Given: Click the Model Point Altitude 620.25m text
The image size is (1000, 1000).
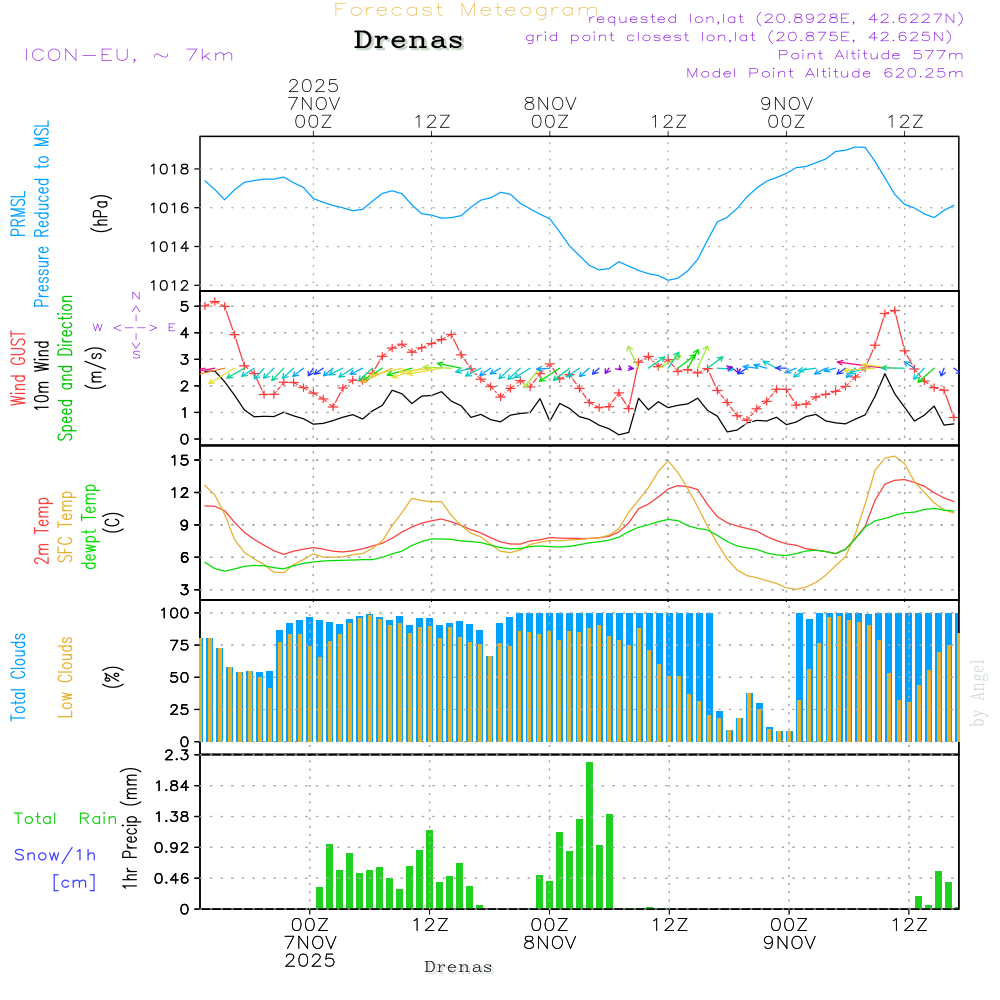Looking at the screenshot, I should click(x=824, y=73).
